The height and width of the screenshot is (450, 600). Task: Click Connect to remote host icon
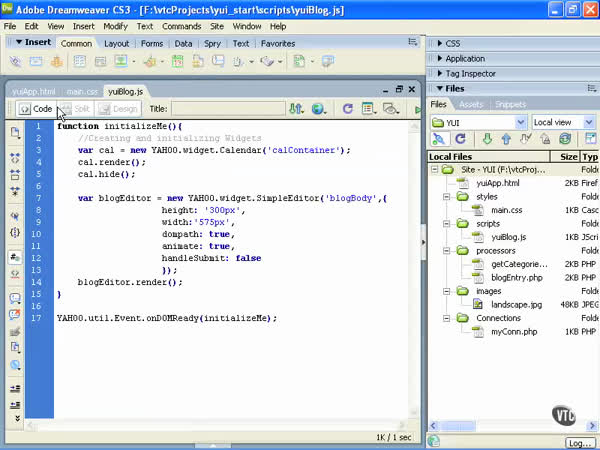[440, 139]
